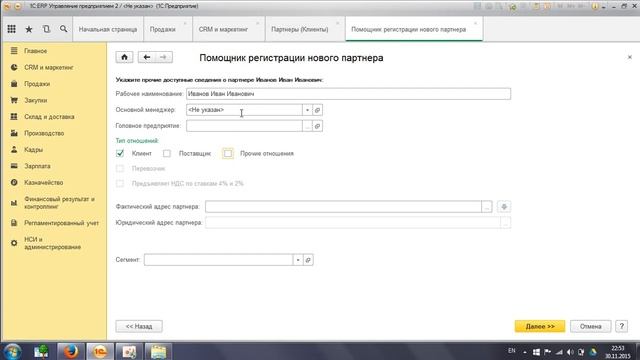Click the Далее >> button
The image size is (640, 360).
pyautogui.click(x=540, y=326)
